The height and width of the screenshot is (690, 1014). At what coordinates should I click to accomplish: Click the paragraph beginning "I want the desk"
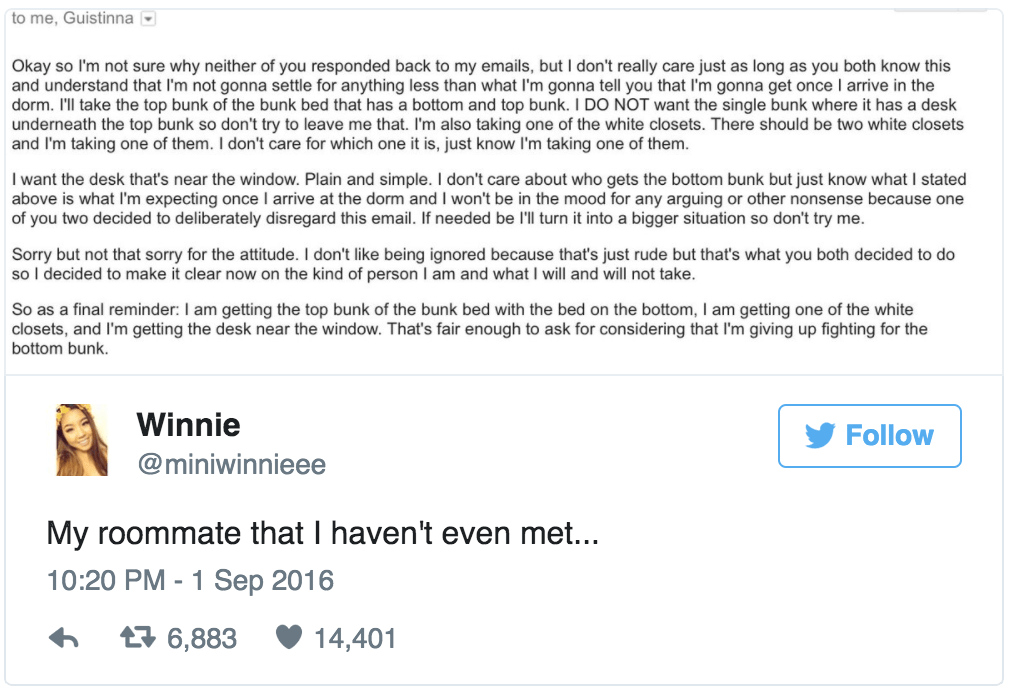(489, 199)
